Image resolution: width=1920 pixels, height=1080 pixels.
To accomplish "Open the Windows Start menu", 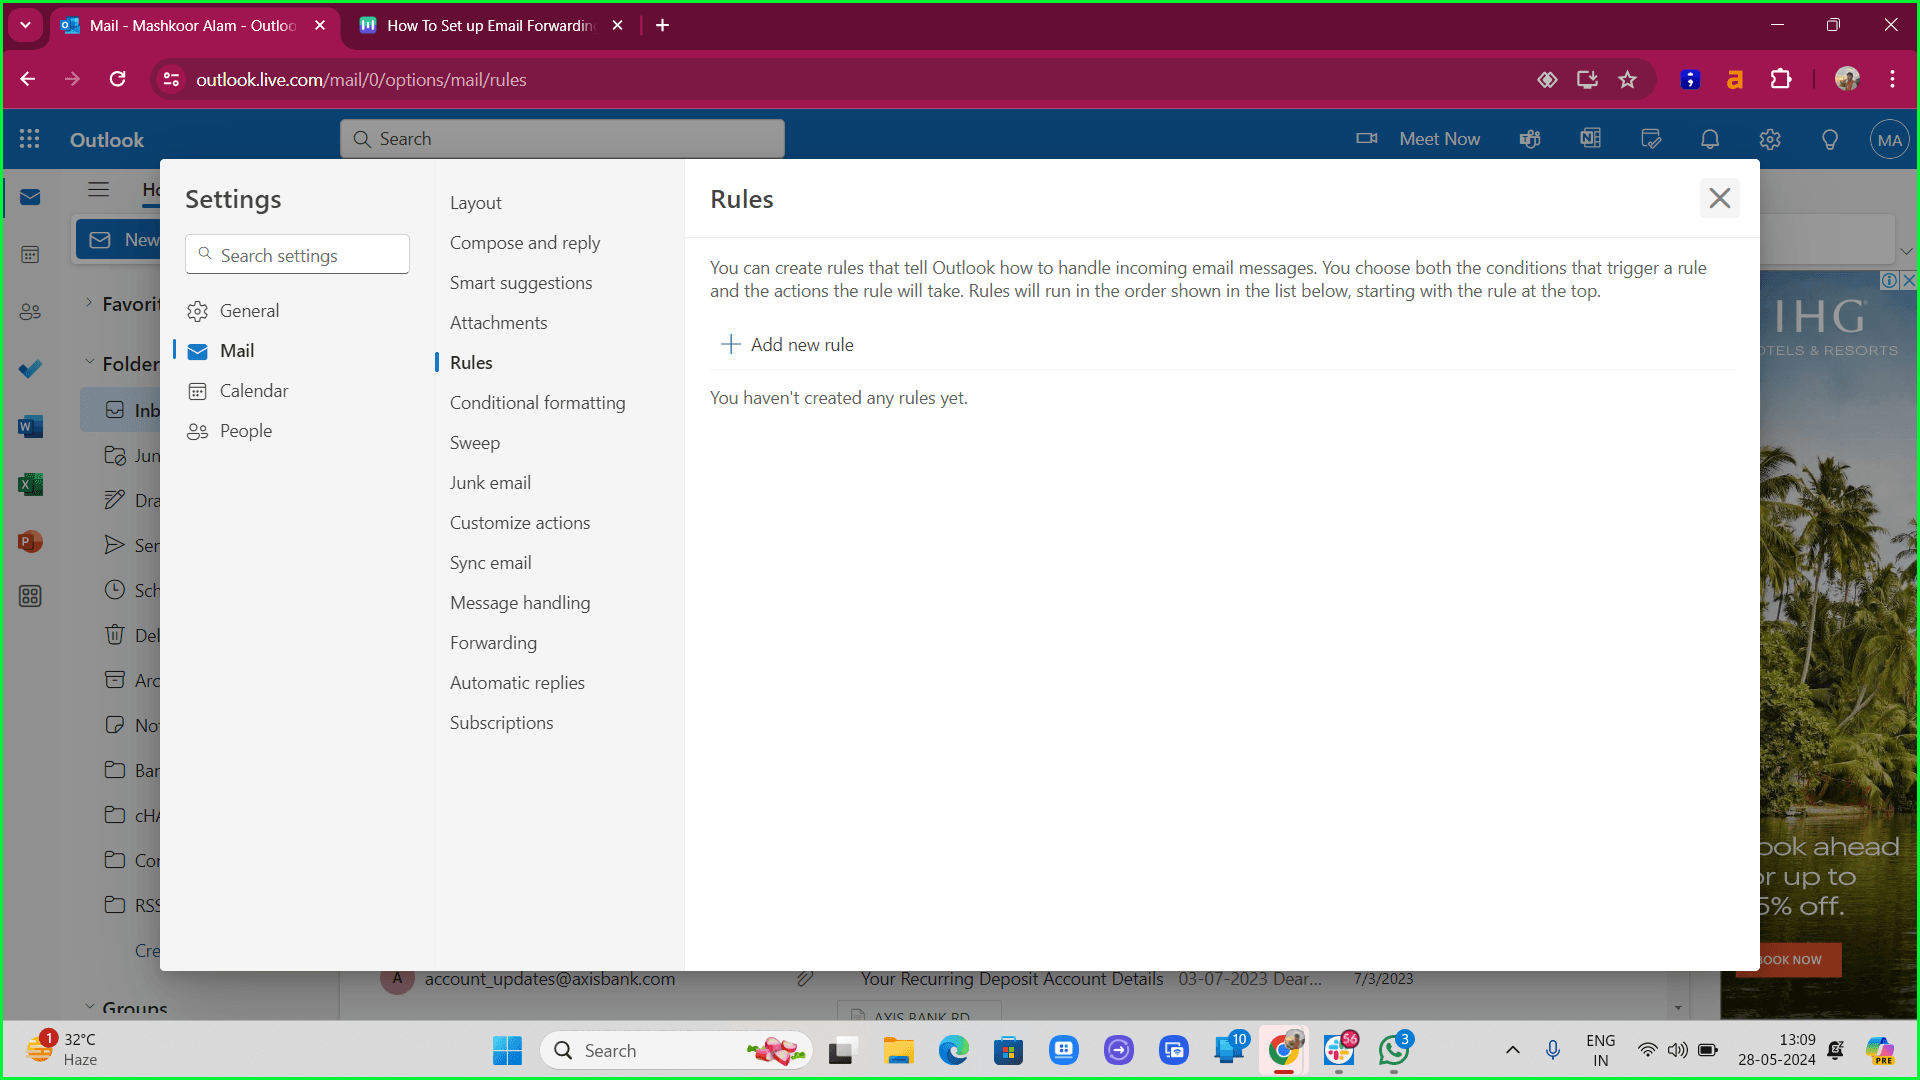I will click(507, 1051).
